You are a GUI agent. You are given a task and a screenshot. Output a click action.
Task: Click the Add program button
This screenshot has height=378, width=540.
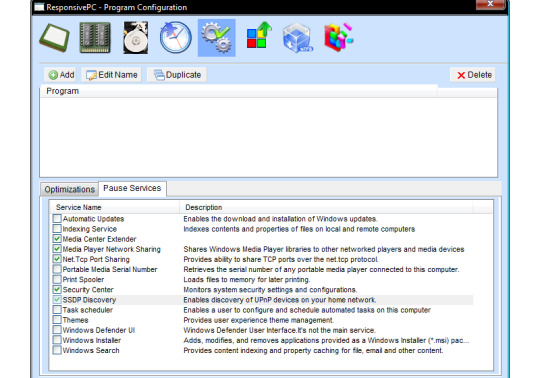click(x=61, y=75)
